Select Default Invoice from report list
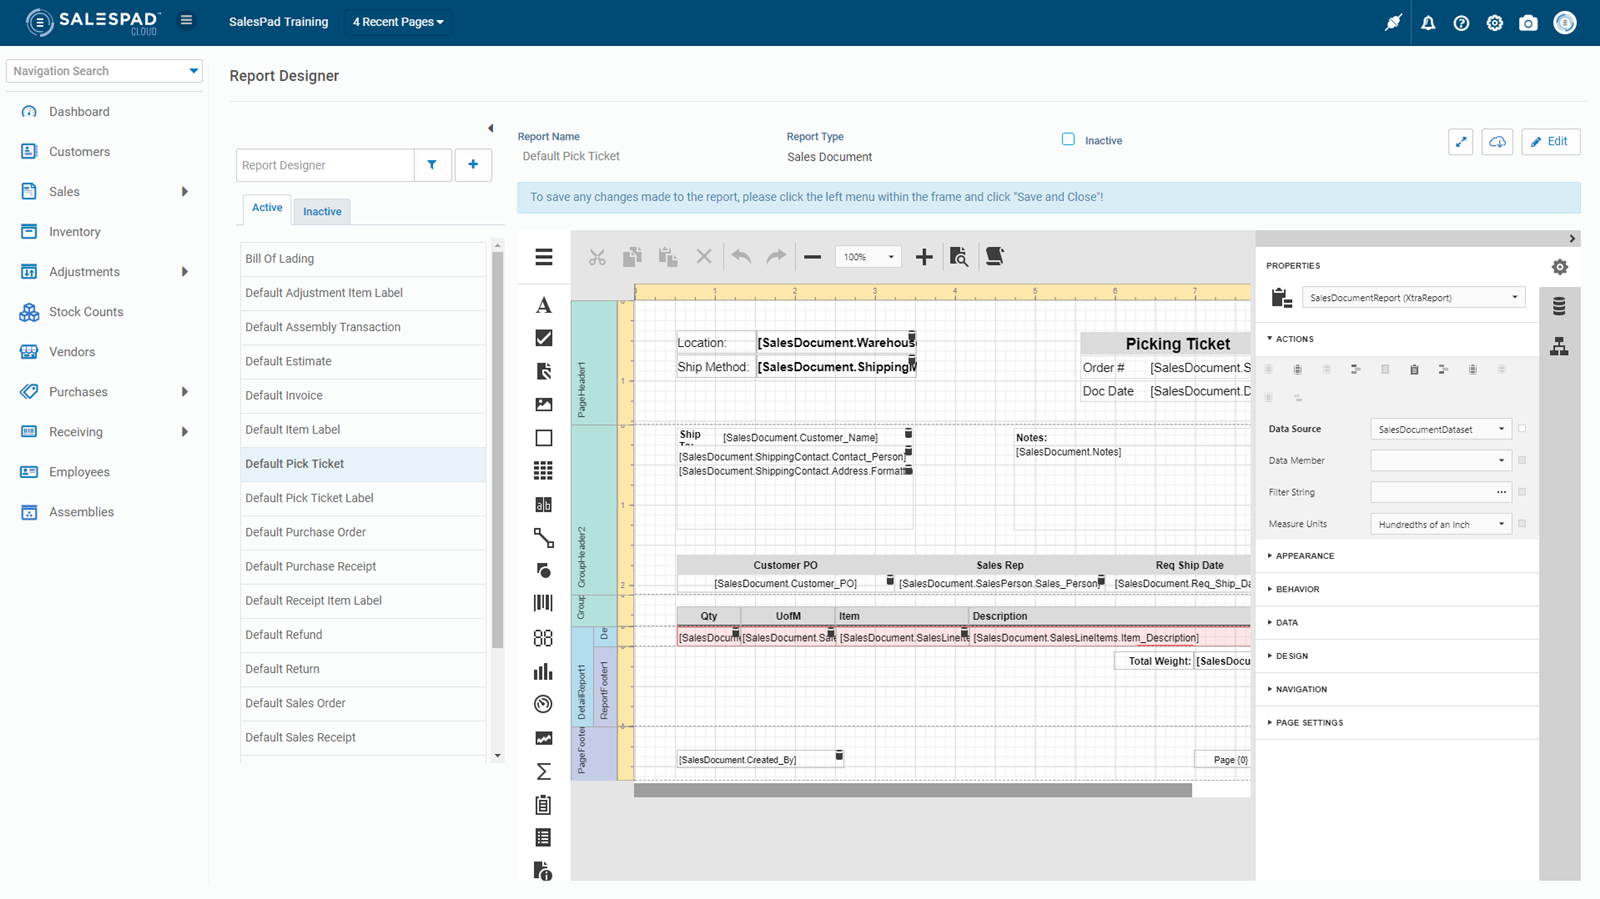The width and height of the screenshot is (1600, 899). point(284,395)
